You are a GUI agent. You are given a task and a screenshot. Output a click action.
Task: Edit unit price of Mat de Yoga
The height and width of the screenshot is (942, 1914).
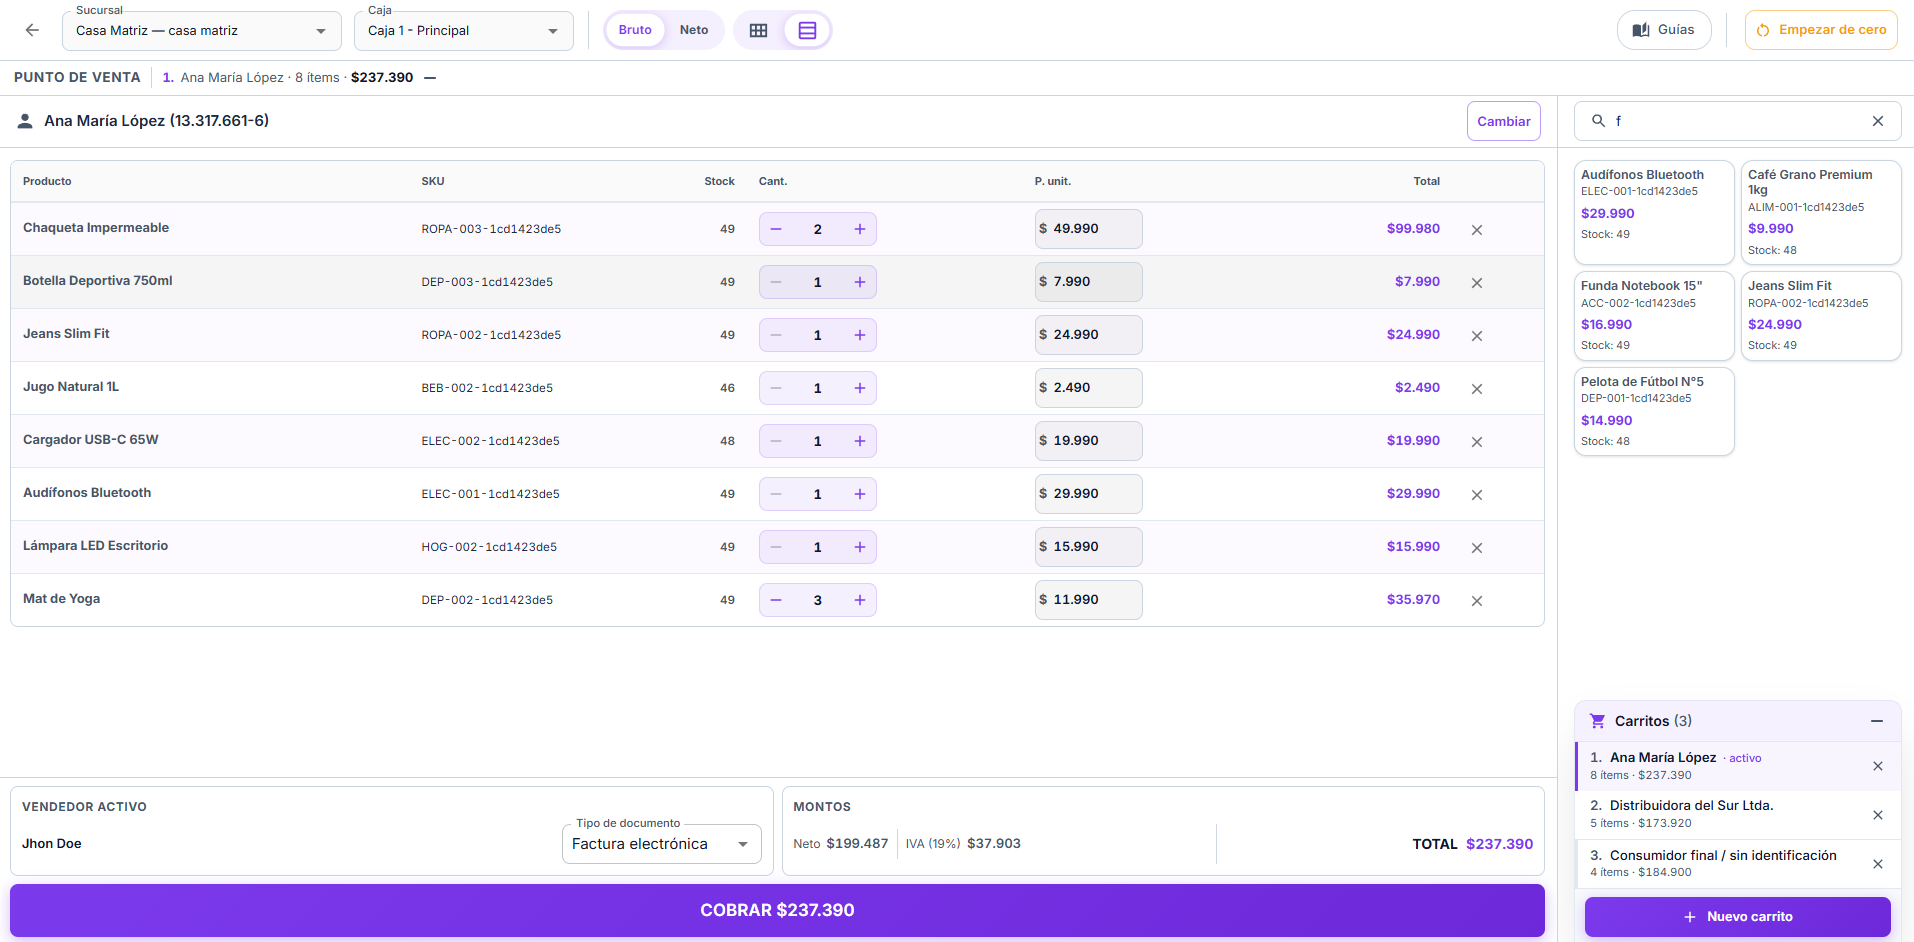pos(1088,600)
